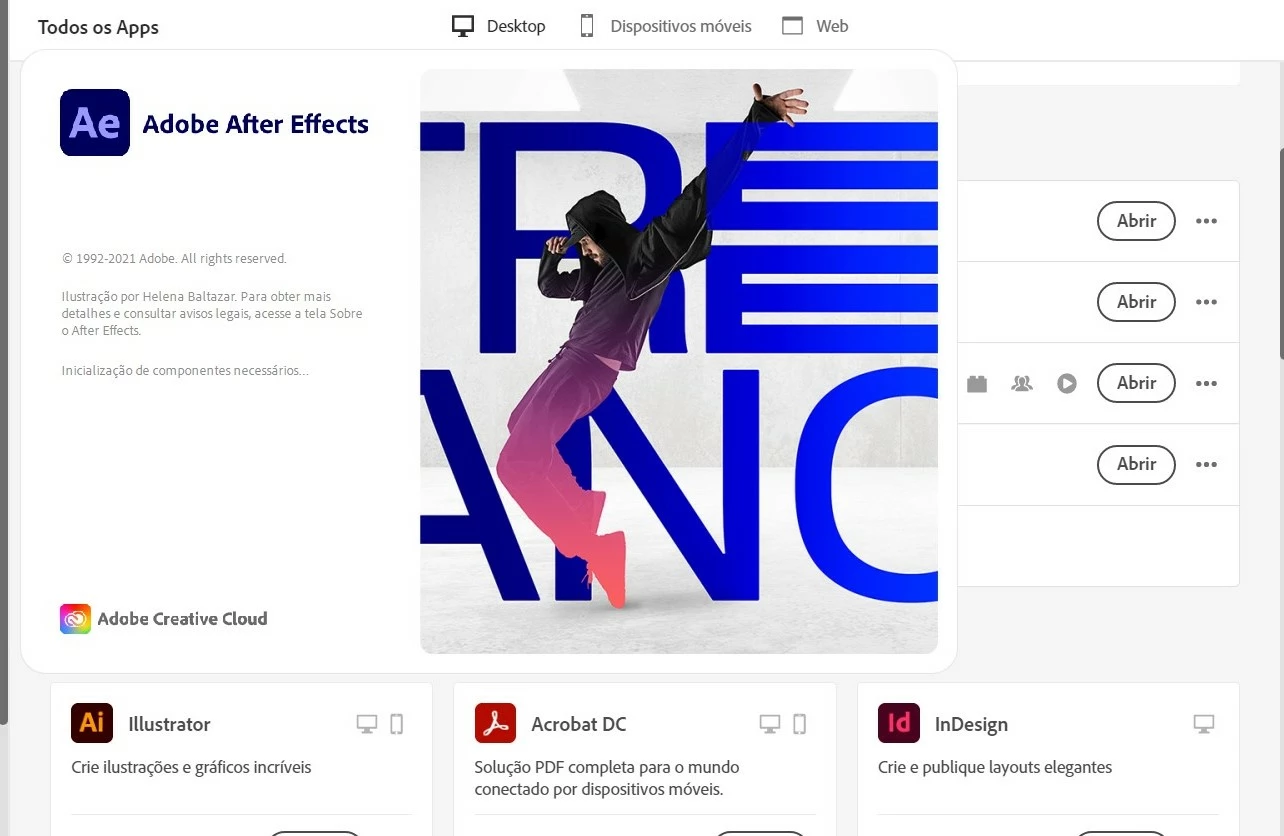Click the bottommost Abrir button
Image resolution: width=1284 pixels, height=836 pixels.
point(1136,464)
